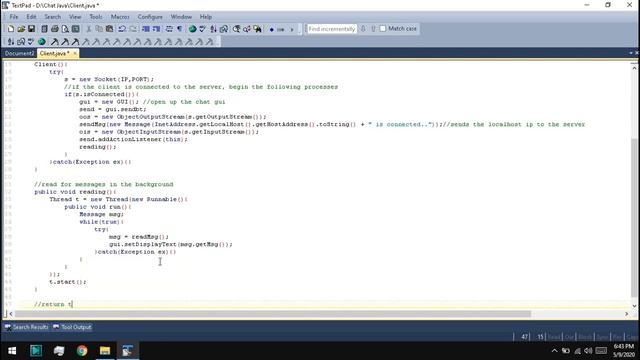This screenshot has height=360, width=640.
Task: Save the file with the floppy disk icon
Action: 31,29
